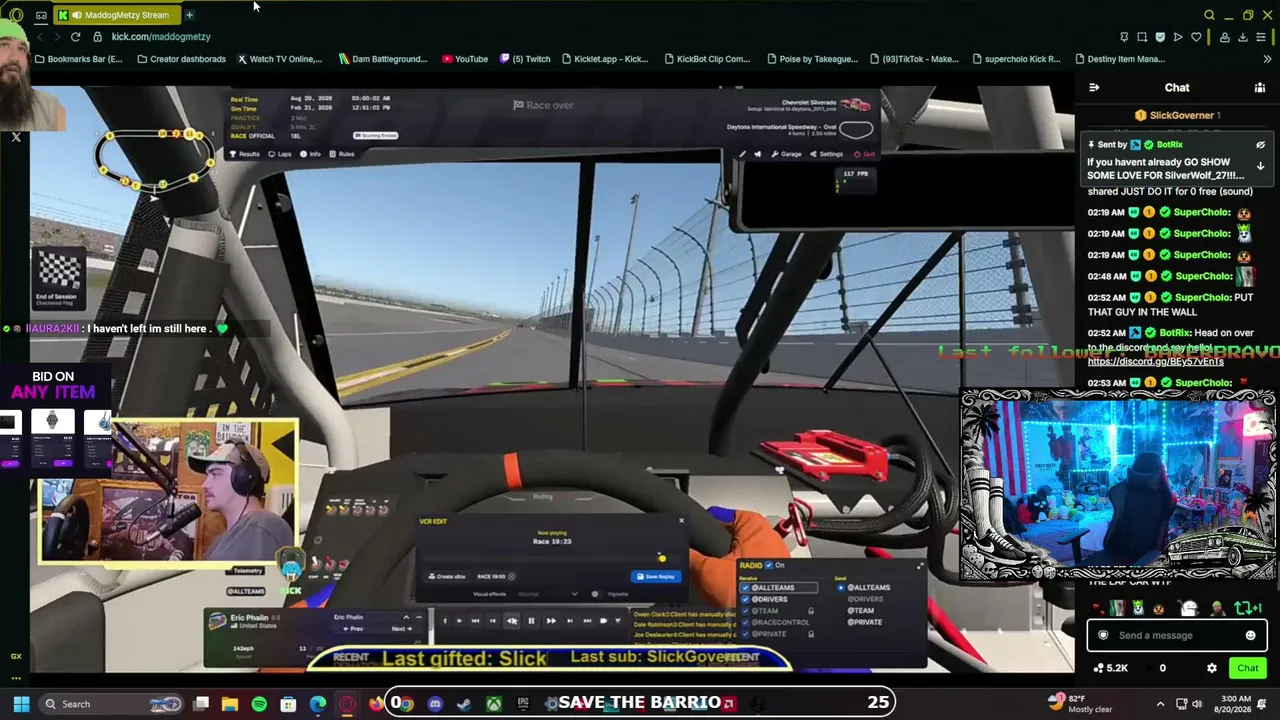Viewport: 1280px width, 720px height.
Task: Toggle receive @PRIVATE checkbox
Action: pos(745,634)
